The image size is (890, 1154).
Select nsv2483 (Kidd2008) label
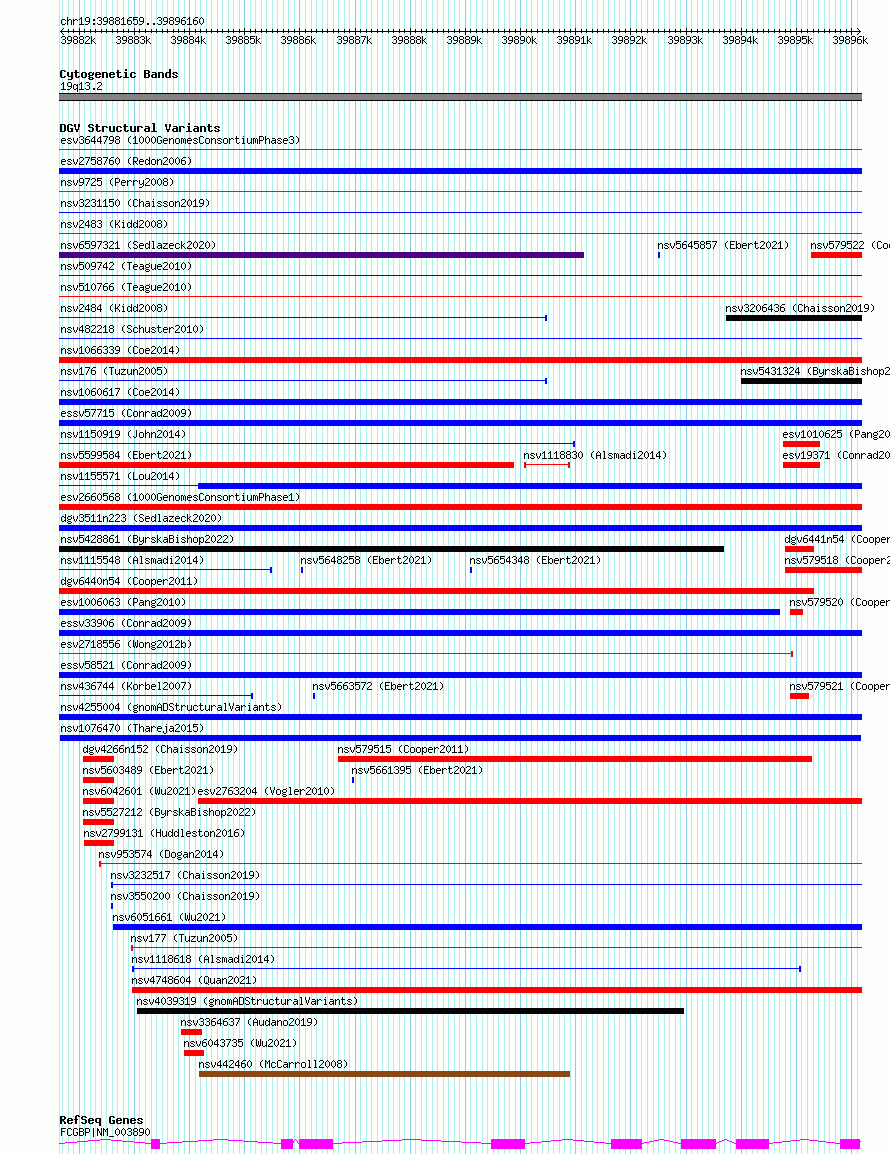114,224
